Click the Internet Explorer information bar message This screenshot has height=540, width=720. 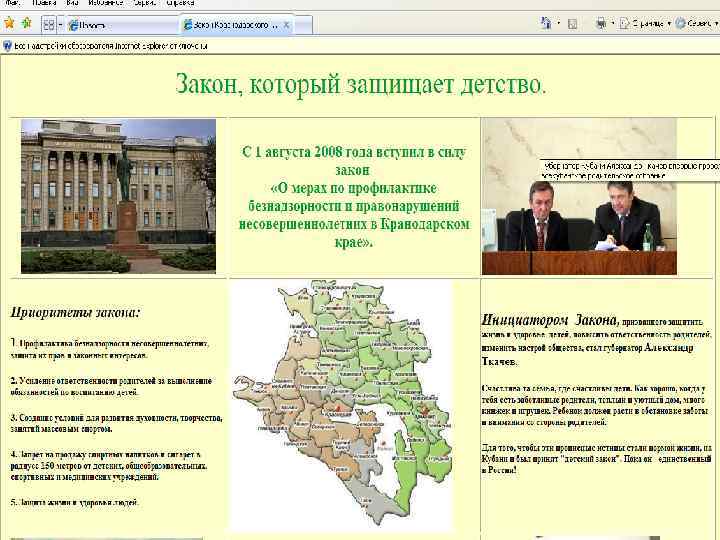click(111, 46)
